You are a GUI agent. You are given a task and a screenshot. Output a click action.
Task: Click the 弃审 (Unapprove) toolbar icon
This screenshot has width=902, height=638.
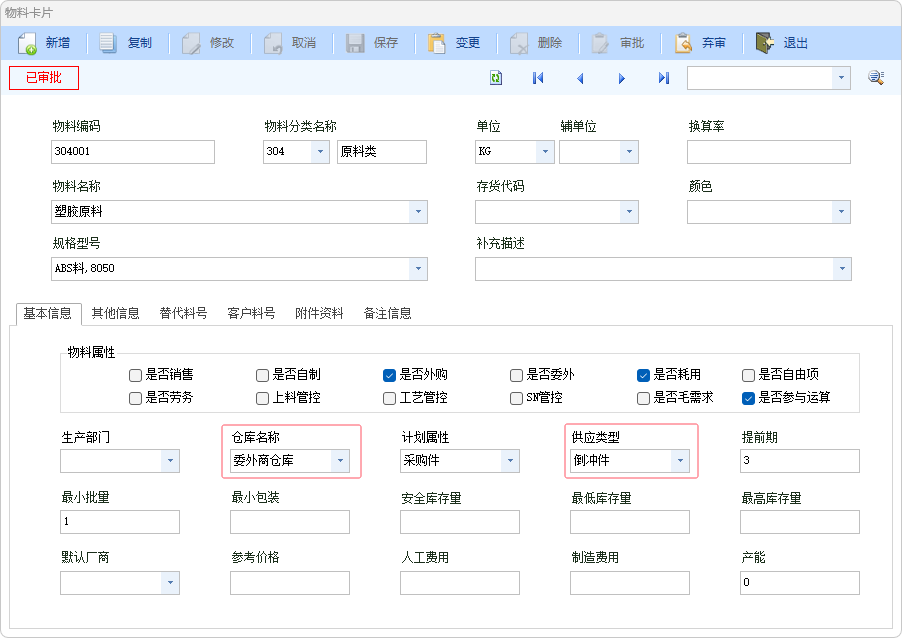[x=684, y=43]
